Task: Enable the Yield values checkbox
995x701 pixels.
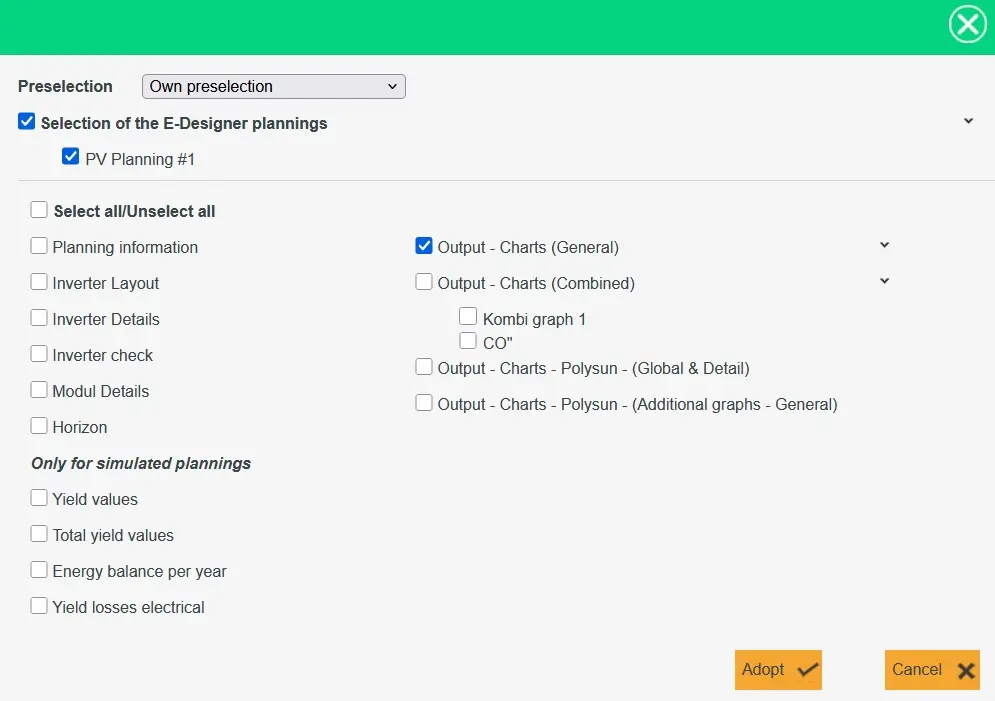Action: pyautogui.click(x=39, y=498)
